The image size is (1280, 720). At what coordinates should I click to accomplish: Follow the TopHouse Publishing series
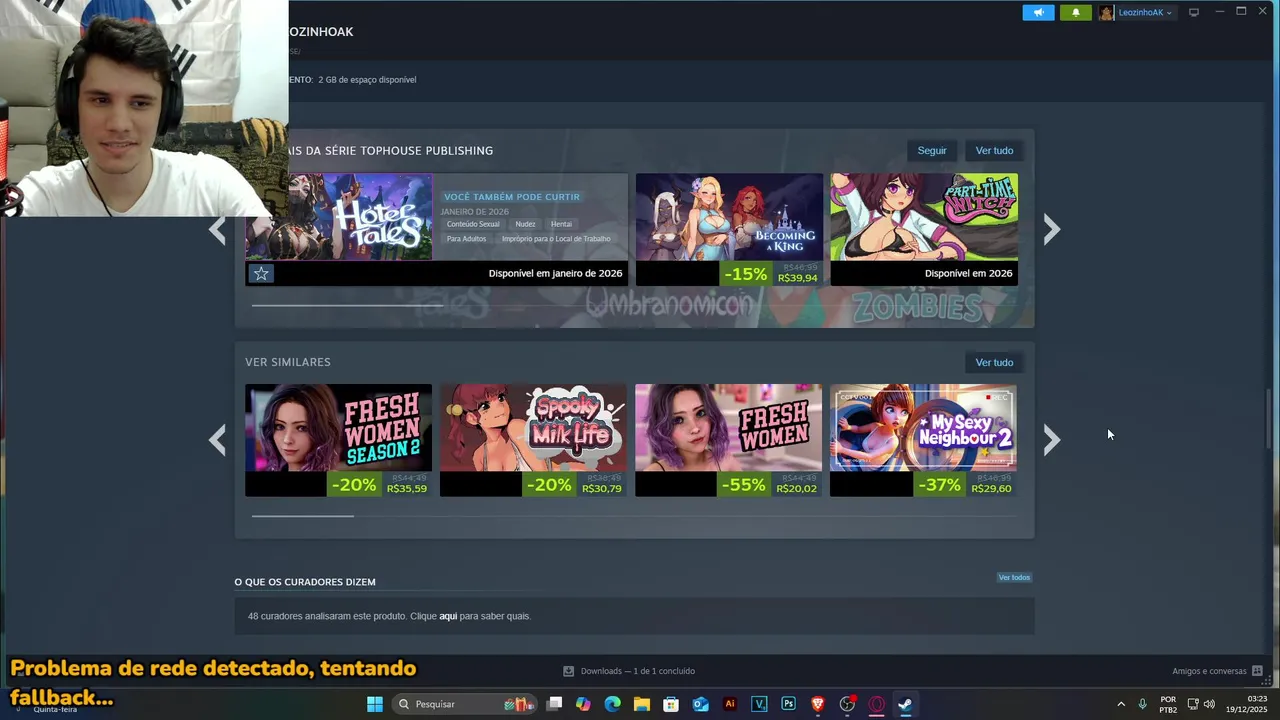[932, 150]
